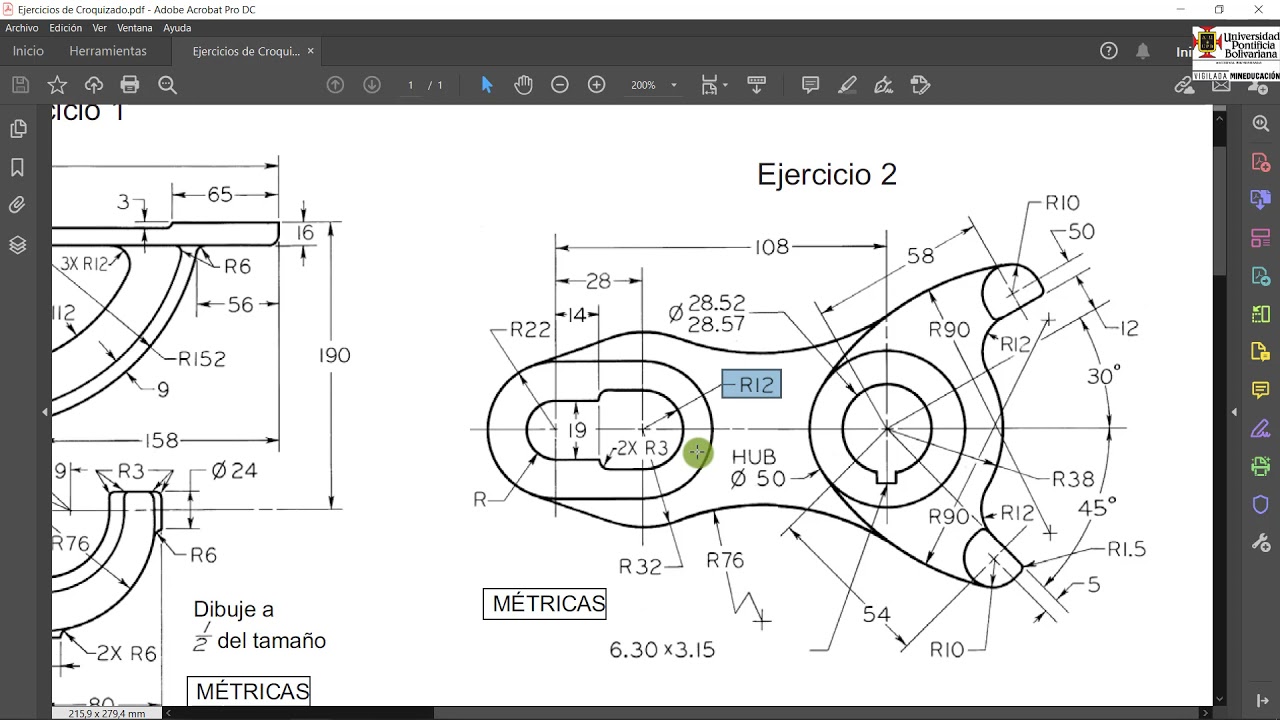Open the Ayuda menu
The image size is (1280, 720).
click(x=177, y=28)
